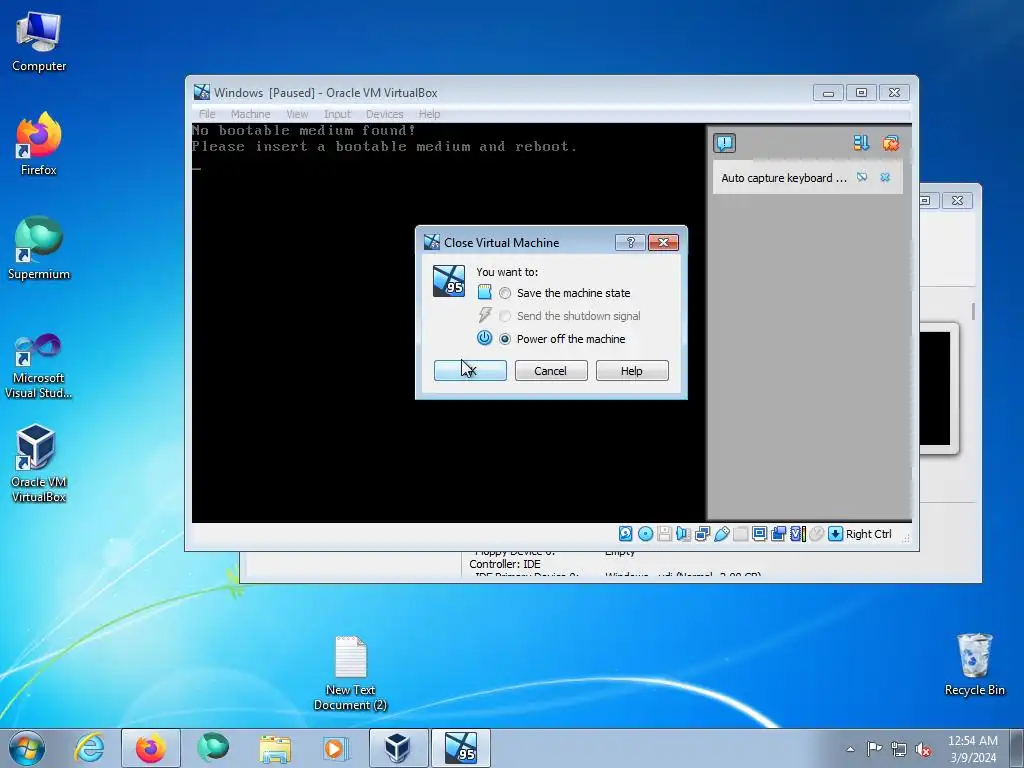Maximize the Windows [Paused] VirtualBox window
The height and width of the screenshot is (768, 1024).
click(861, 93)
